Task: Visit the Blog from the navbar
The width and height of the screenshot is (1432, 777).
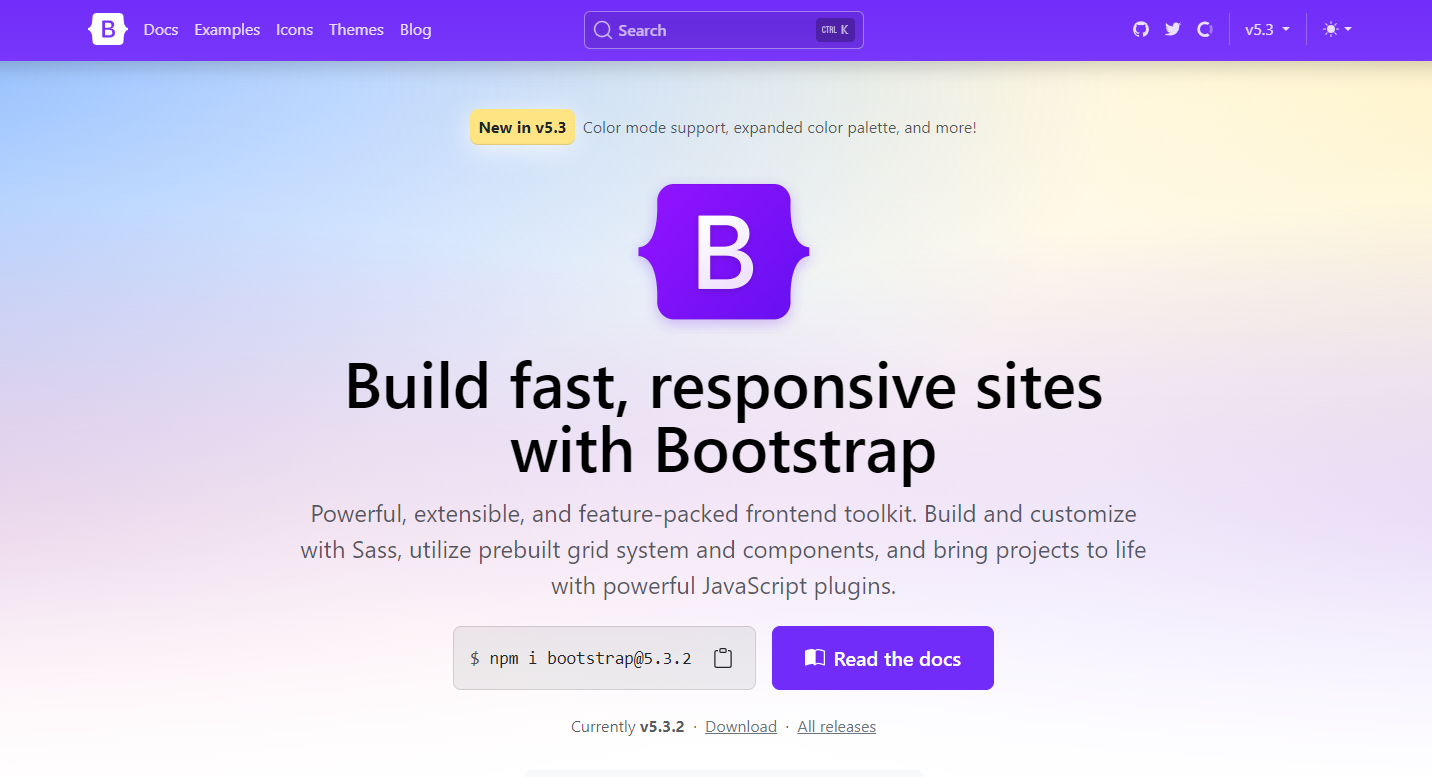Action: click(415, 30)
